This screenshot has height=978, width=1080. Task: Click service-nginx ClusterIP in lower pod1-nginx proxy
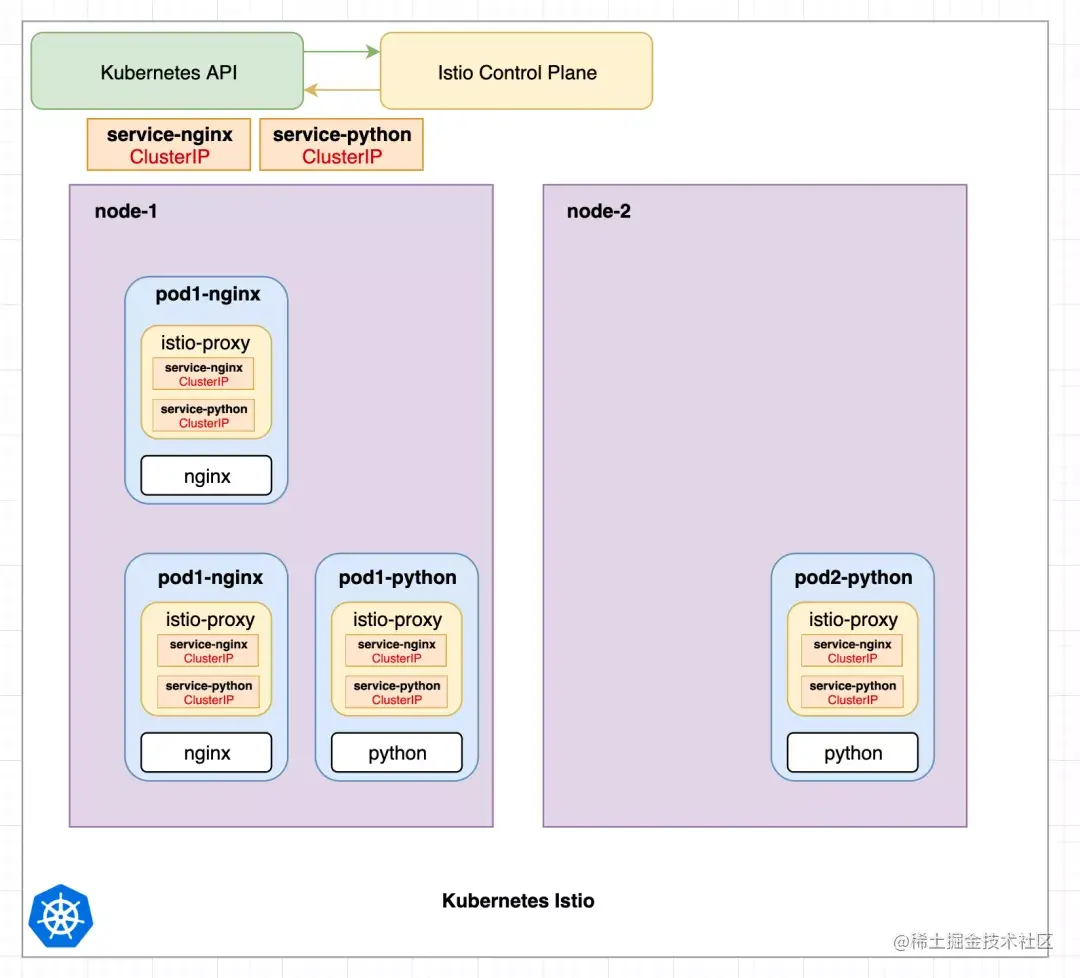[208, 651]
